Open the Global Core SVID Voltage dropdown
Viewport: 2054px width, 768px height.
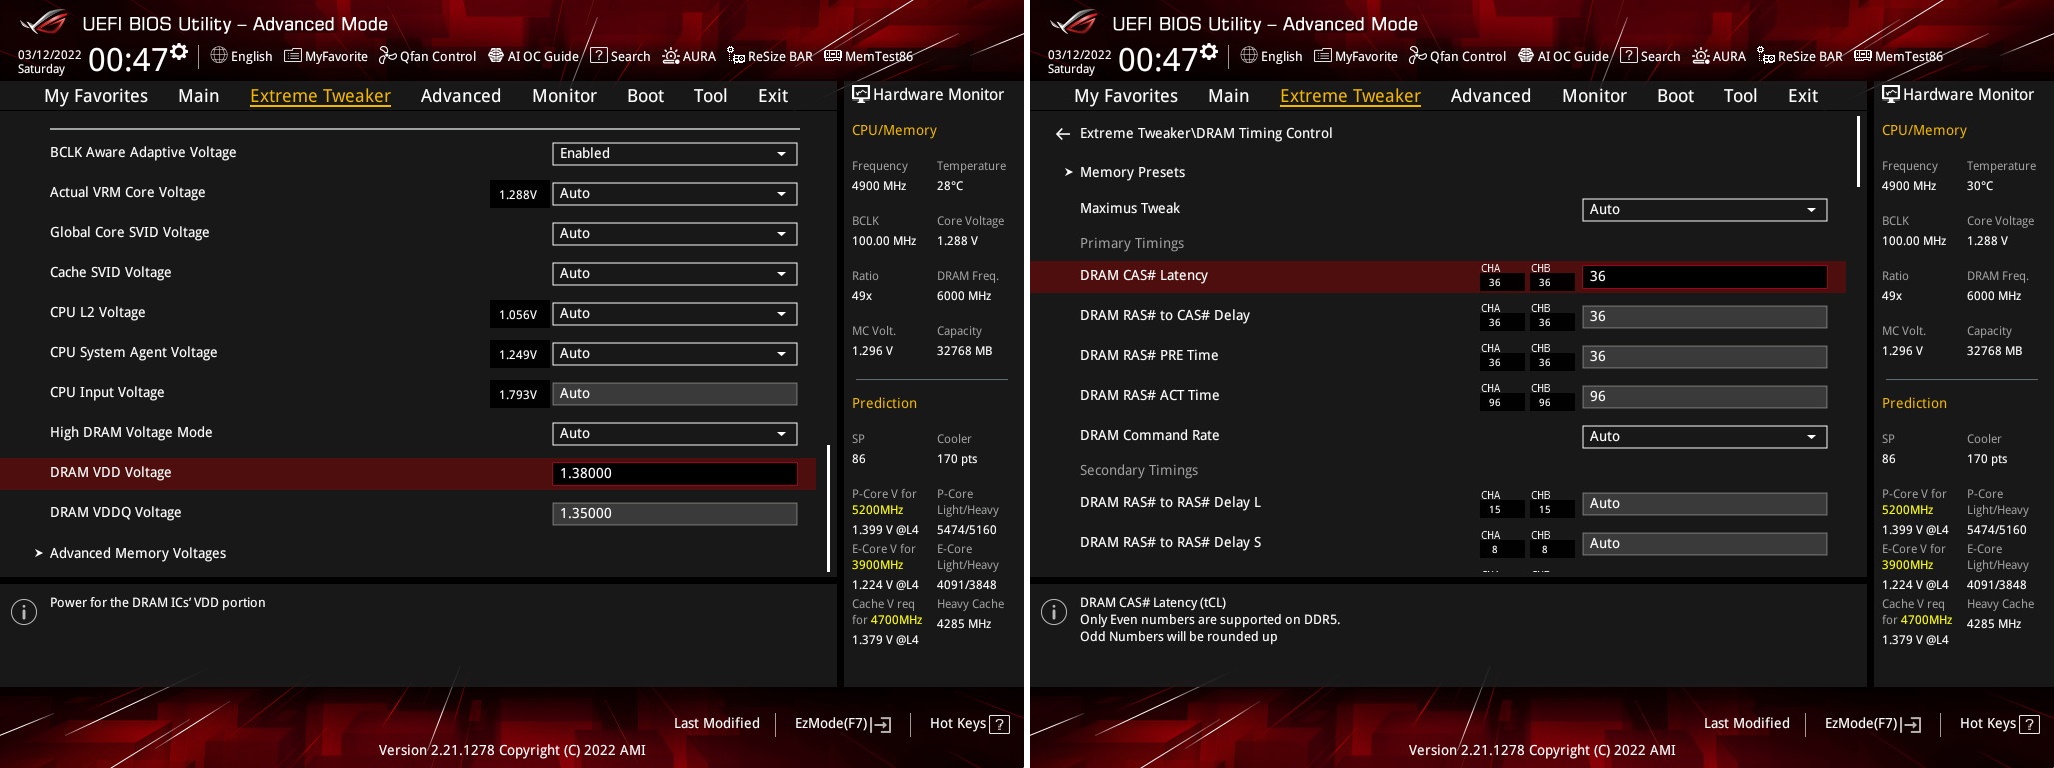click(674, 233)
